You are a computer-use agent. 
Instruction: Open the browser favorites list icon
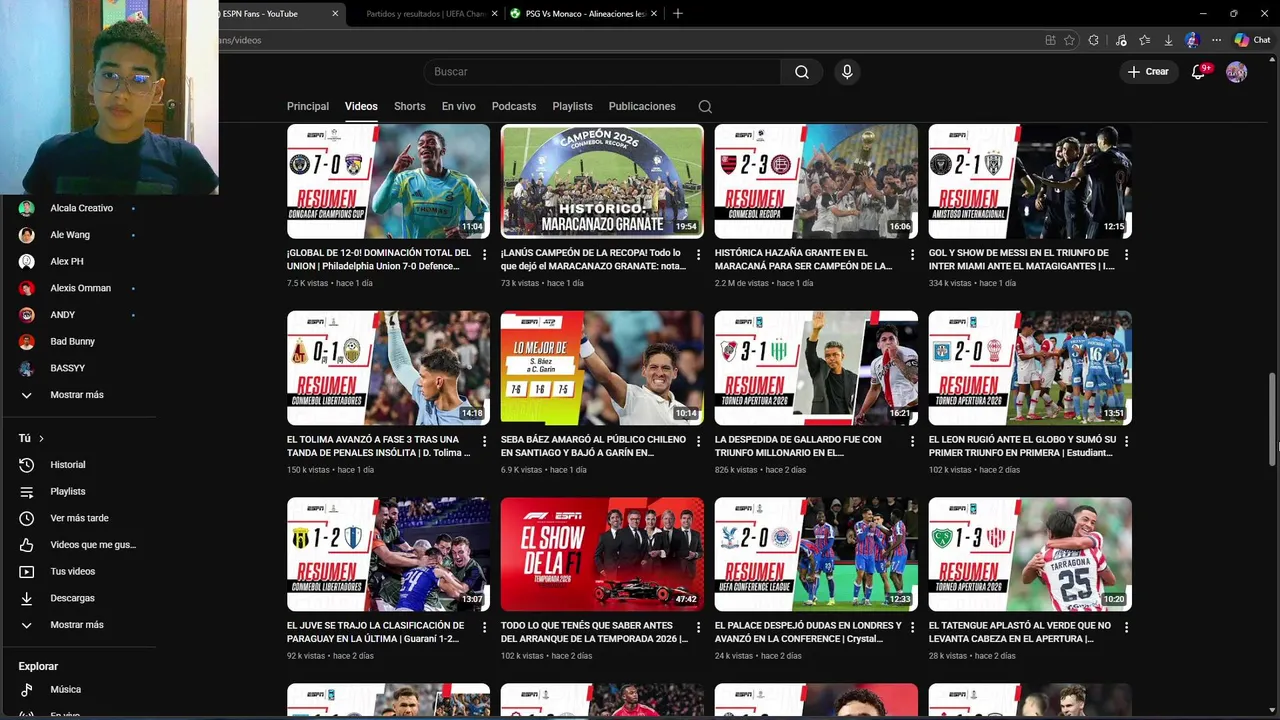pyautogui.click(x=1144, y=40)
